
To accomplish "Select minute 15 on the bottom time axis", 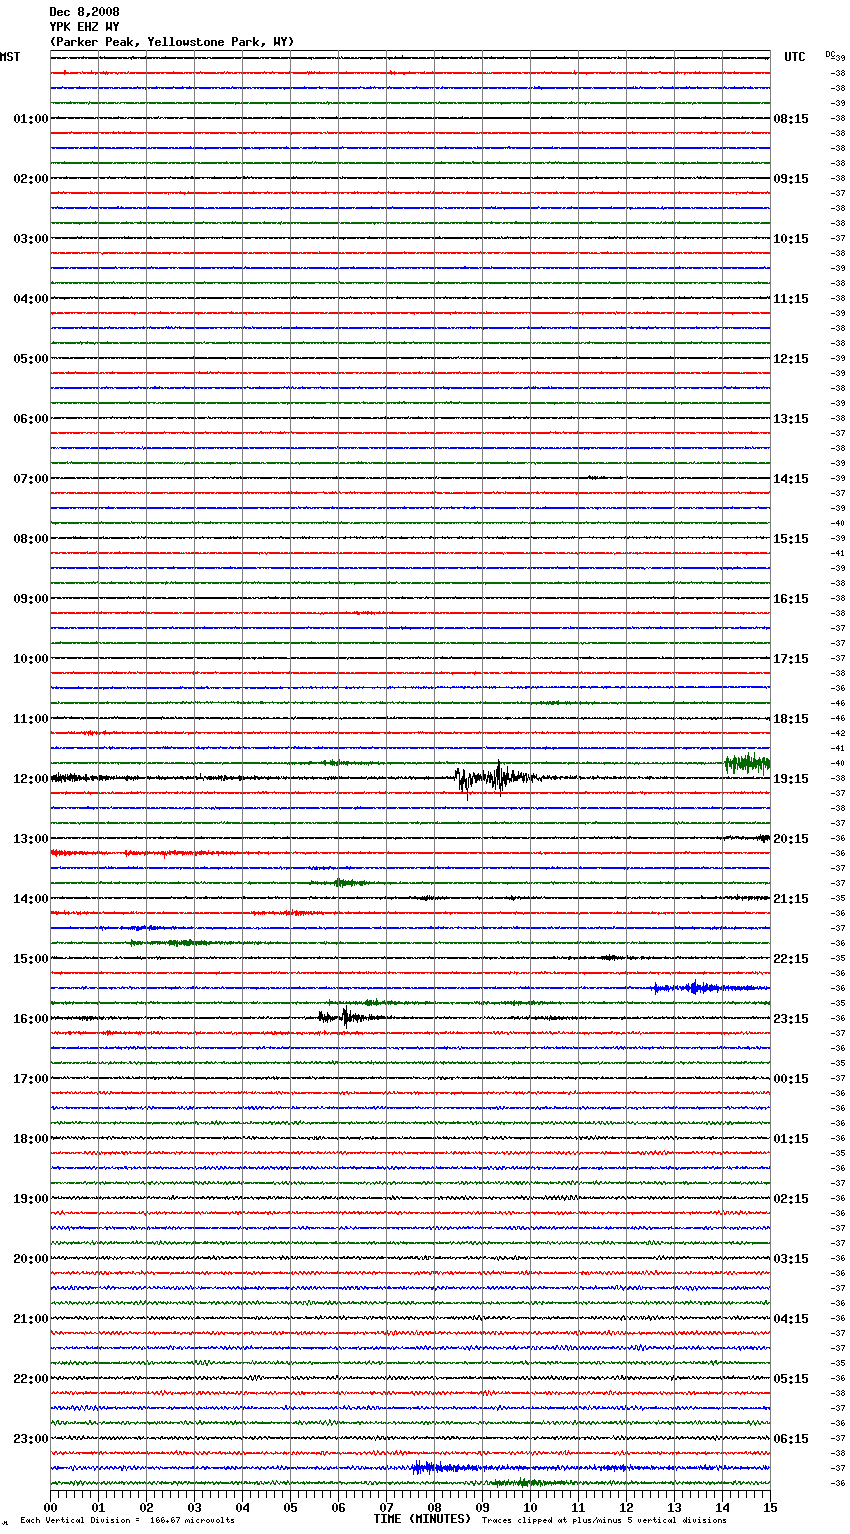I will (x=769, y=1507).
